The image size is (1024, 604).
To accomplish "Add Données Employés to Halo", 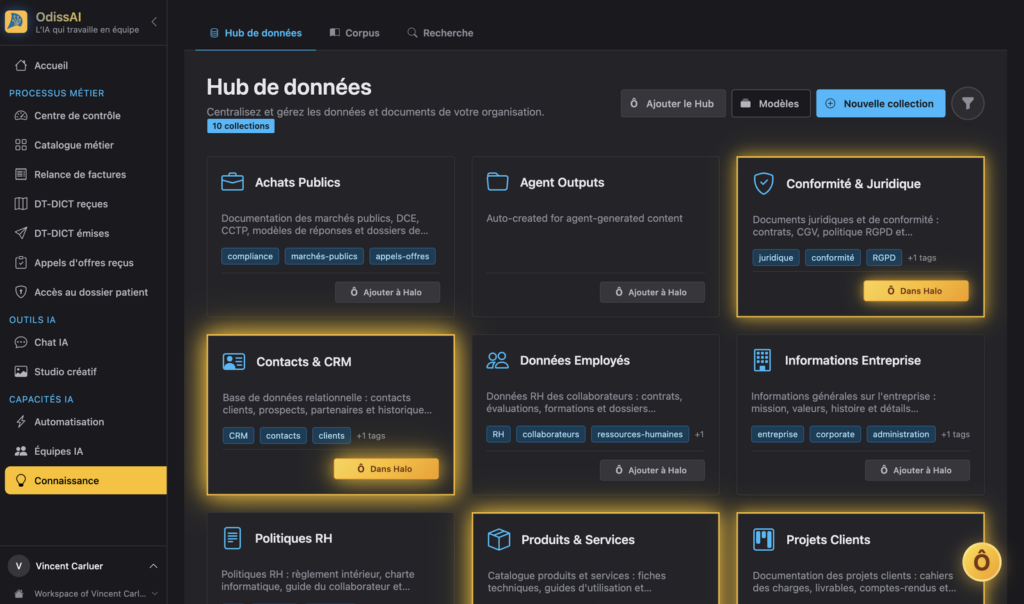I will [652, 470].
